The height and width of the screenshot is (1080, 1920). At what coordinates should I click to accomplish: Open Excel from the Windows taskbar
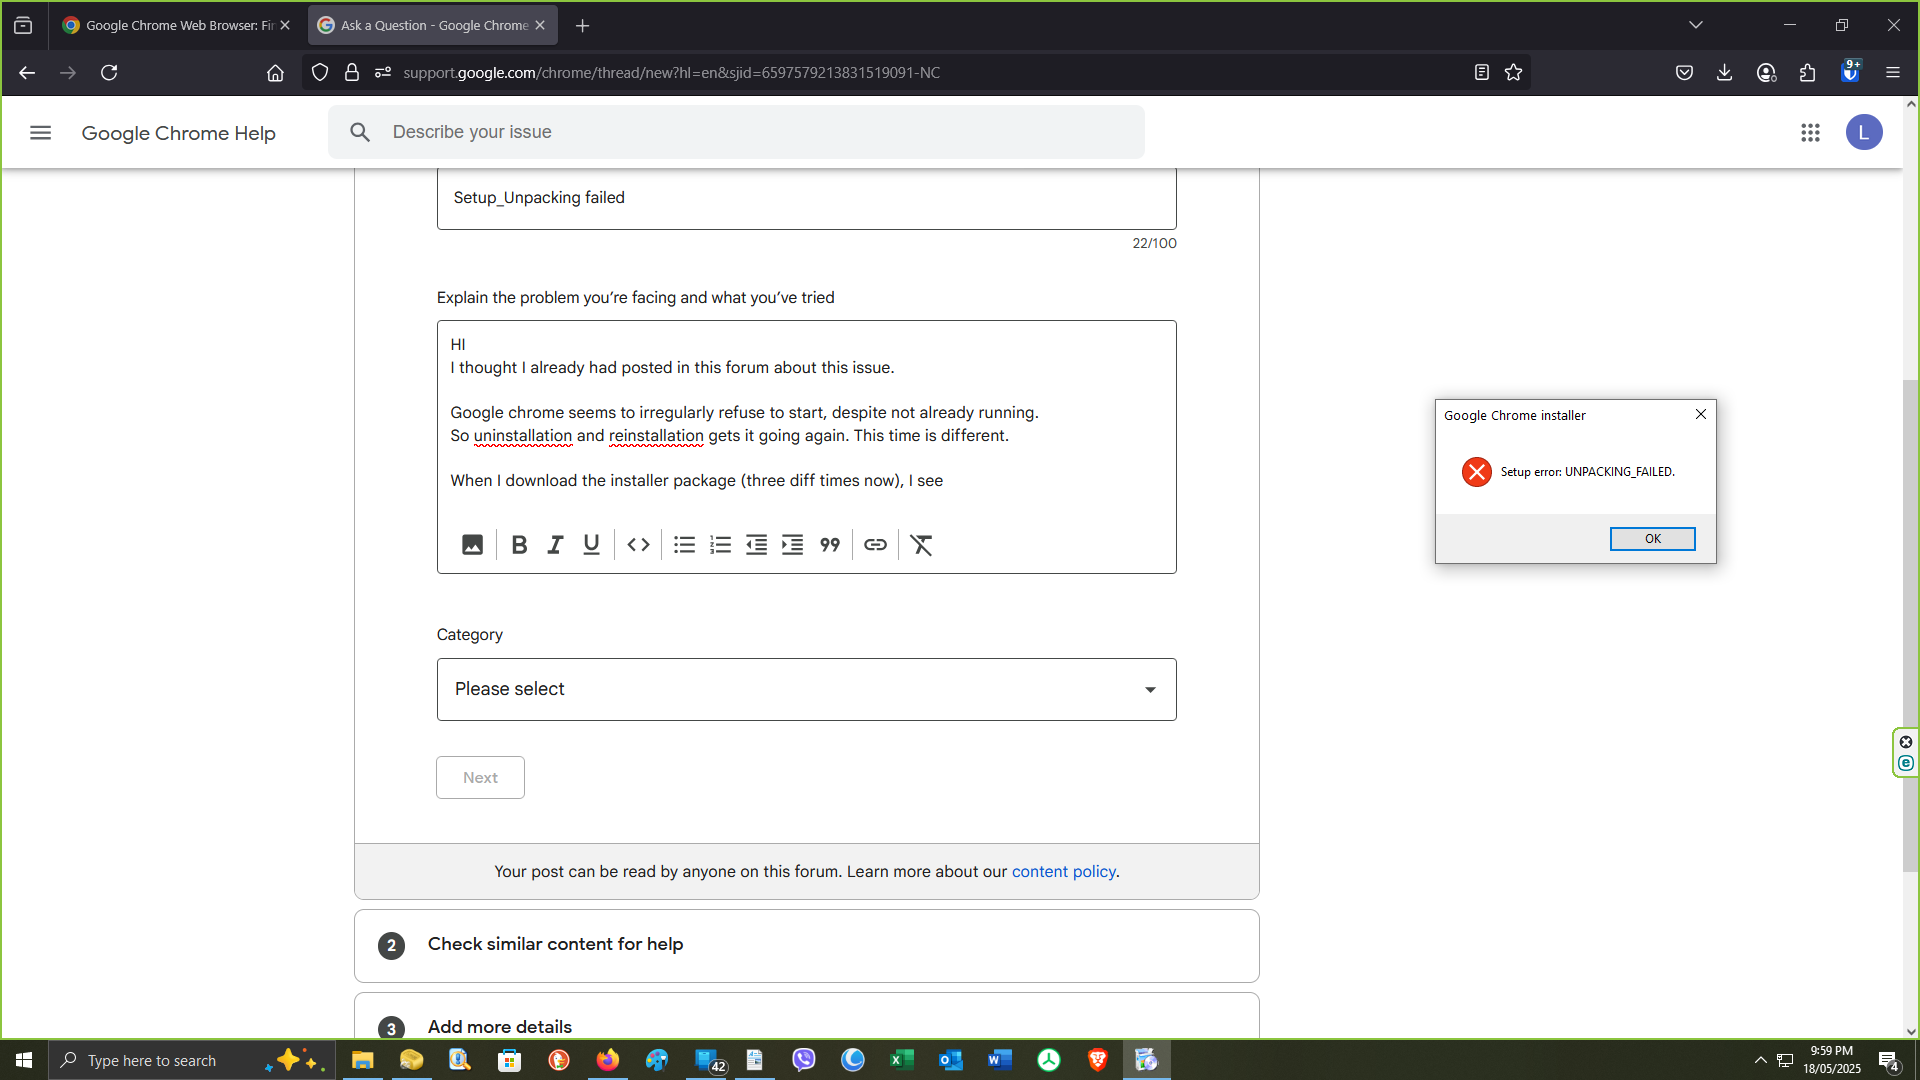pos(901,1060)
